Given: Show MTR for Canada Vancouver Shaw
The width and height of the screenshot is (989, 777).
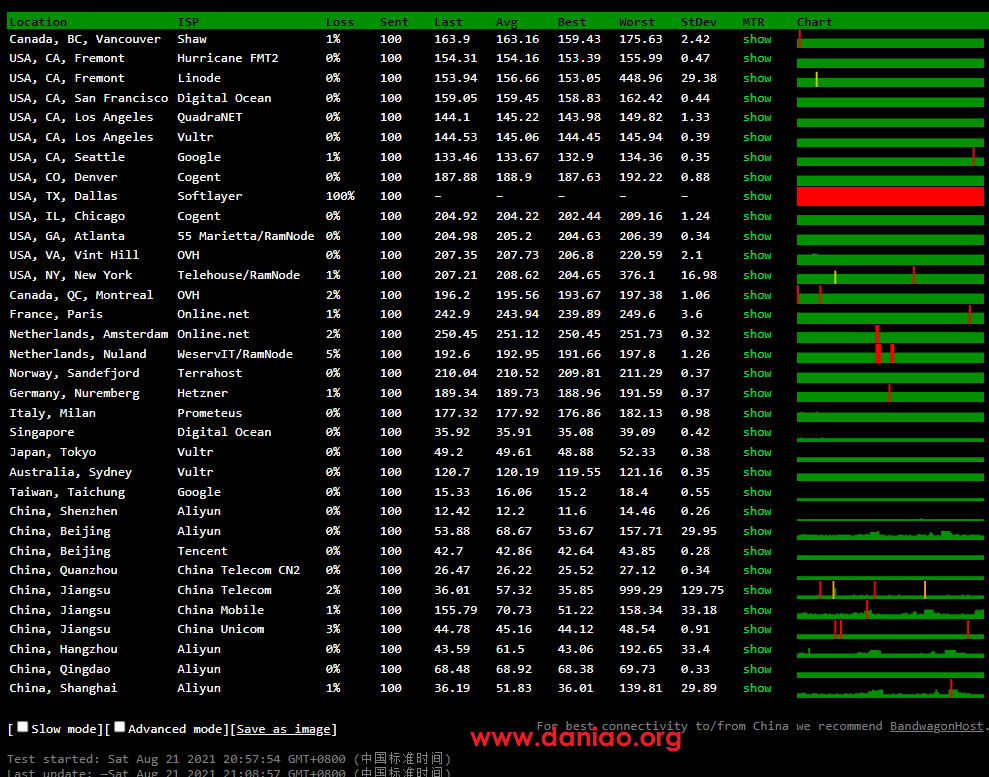Looking at the screenshot, I should pos(757,39).
